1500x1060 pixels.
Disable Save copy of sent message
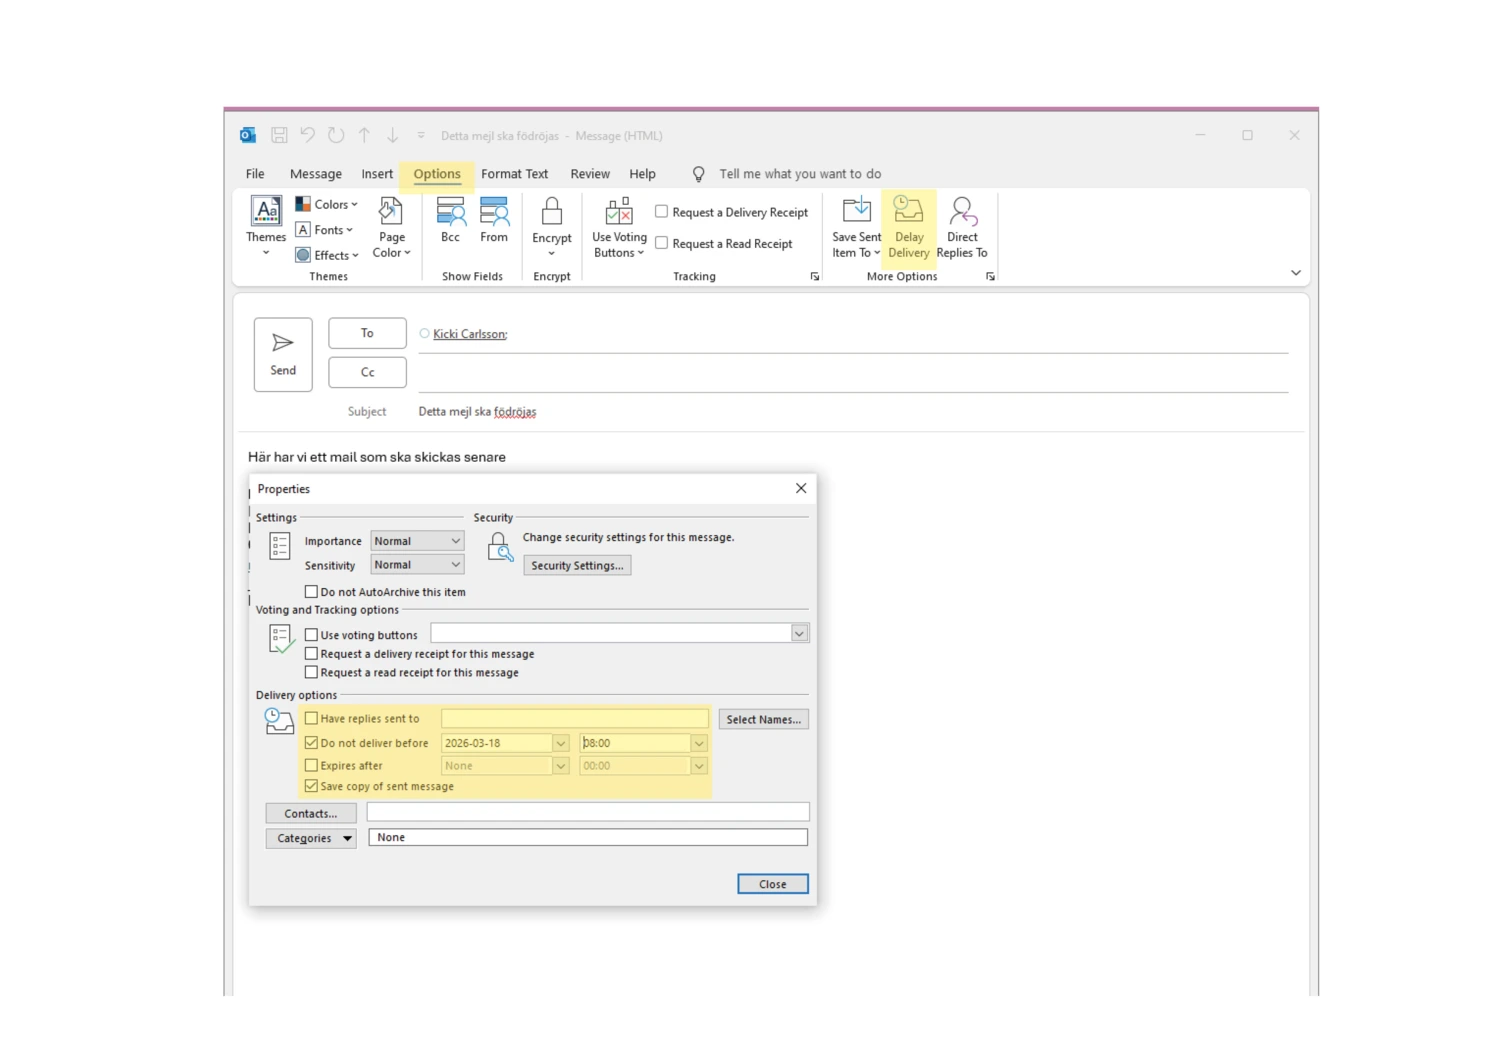pyautogui.click(x=311, y=786)
